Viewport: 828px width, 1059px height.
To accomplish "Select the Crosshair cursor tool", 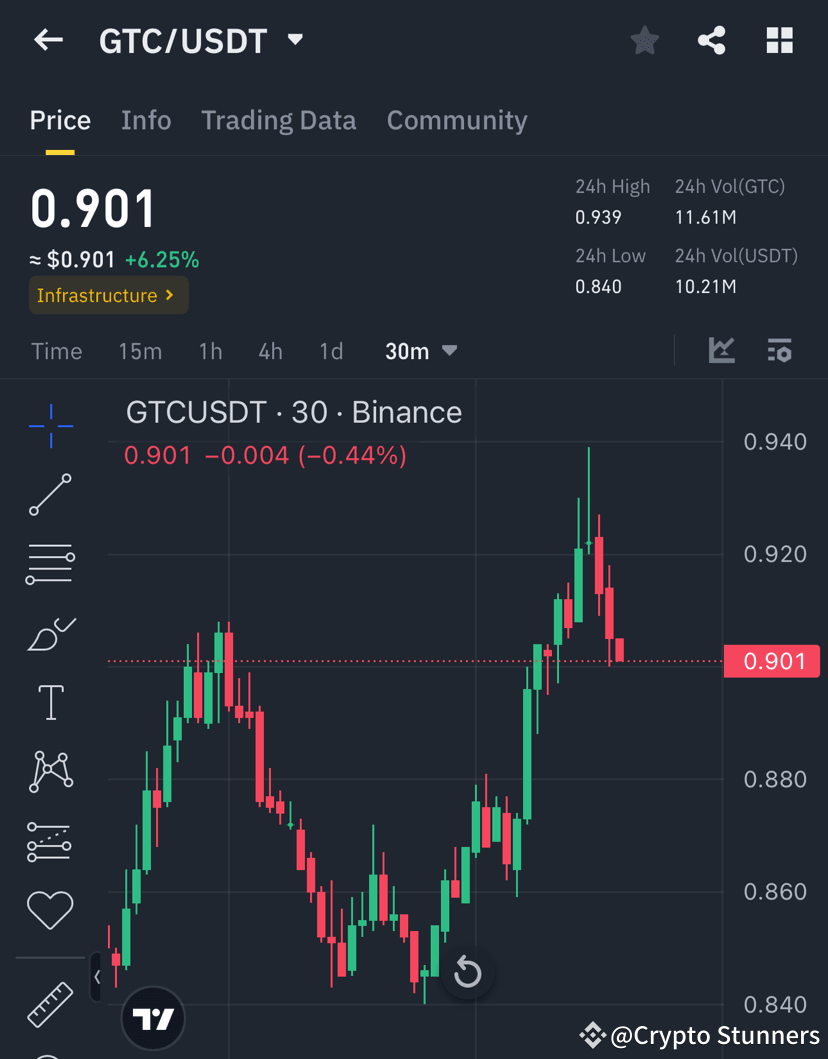I will coord(50,425).
